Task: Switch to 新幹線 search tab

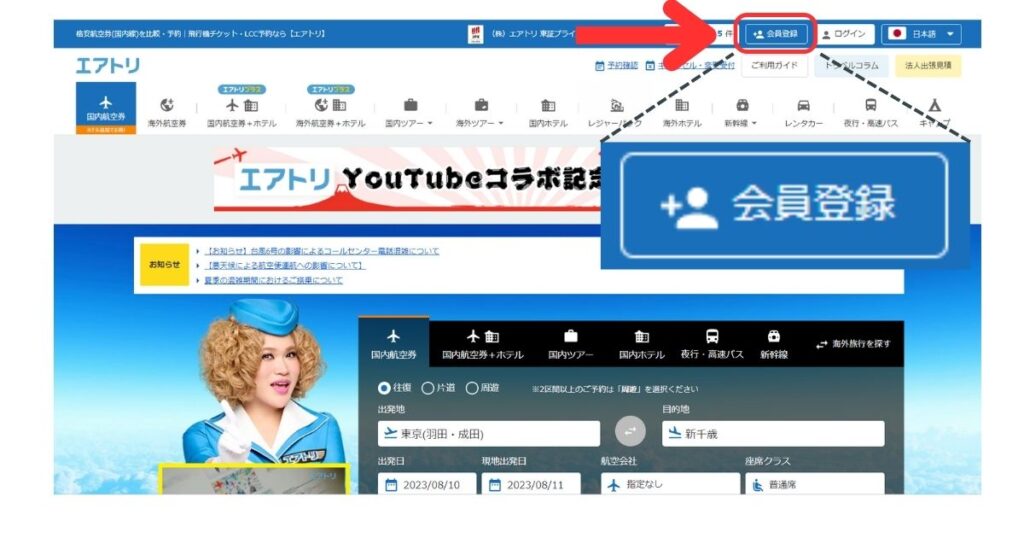Action: click(774, 345)
